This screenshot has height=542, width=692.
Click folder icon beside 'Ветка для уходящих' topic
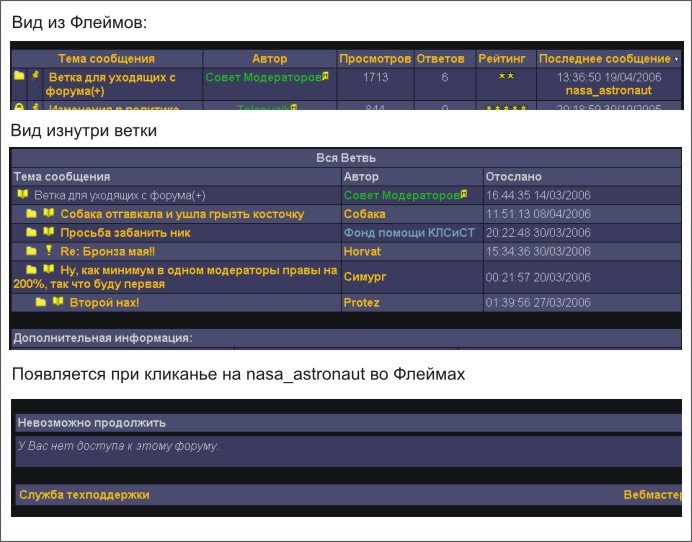pos(19,76)
